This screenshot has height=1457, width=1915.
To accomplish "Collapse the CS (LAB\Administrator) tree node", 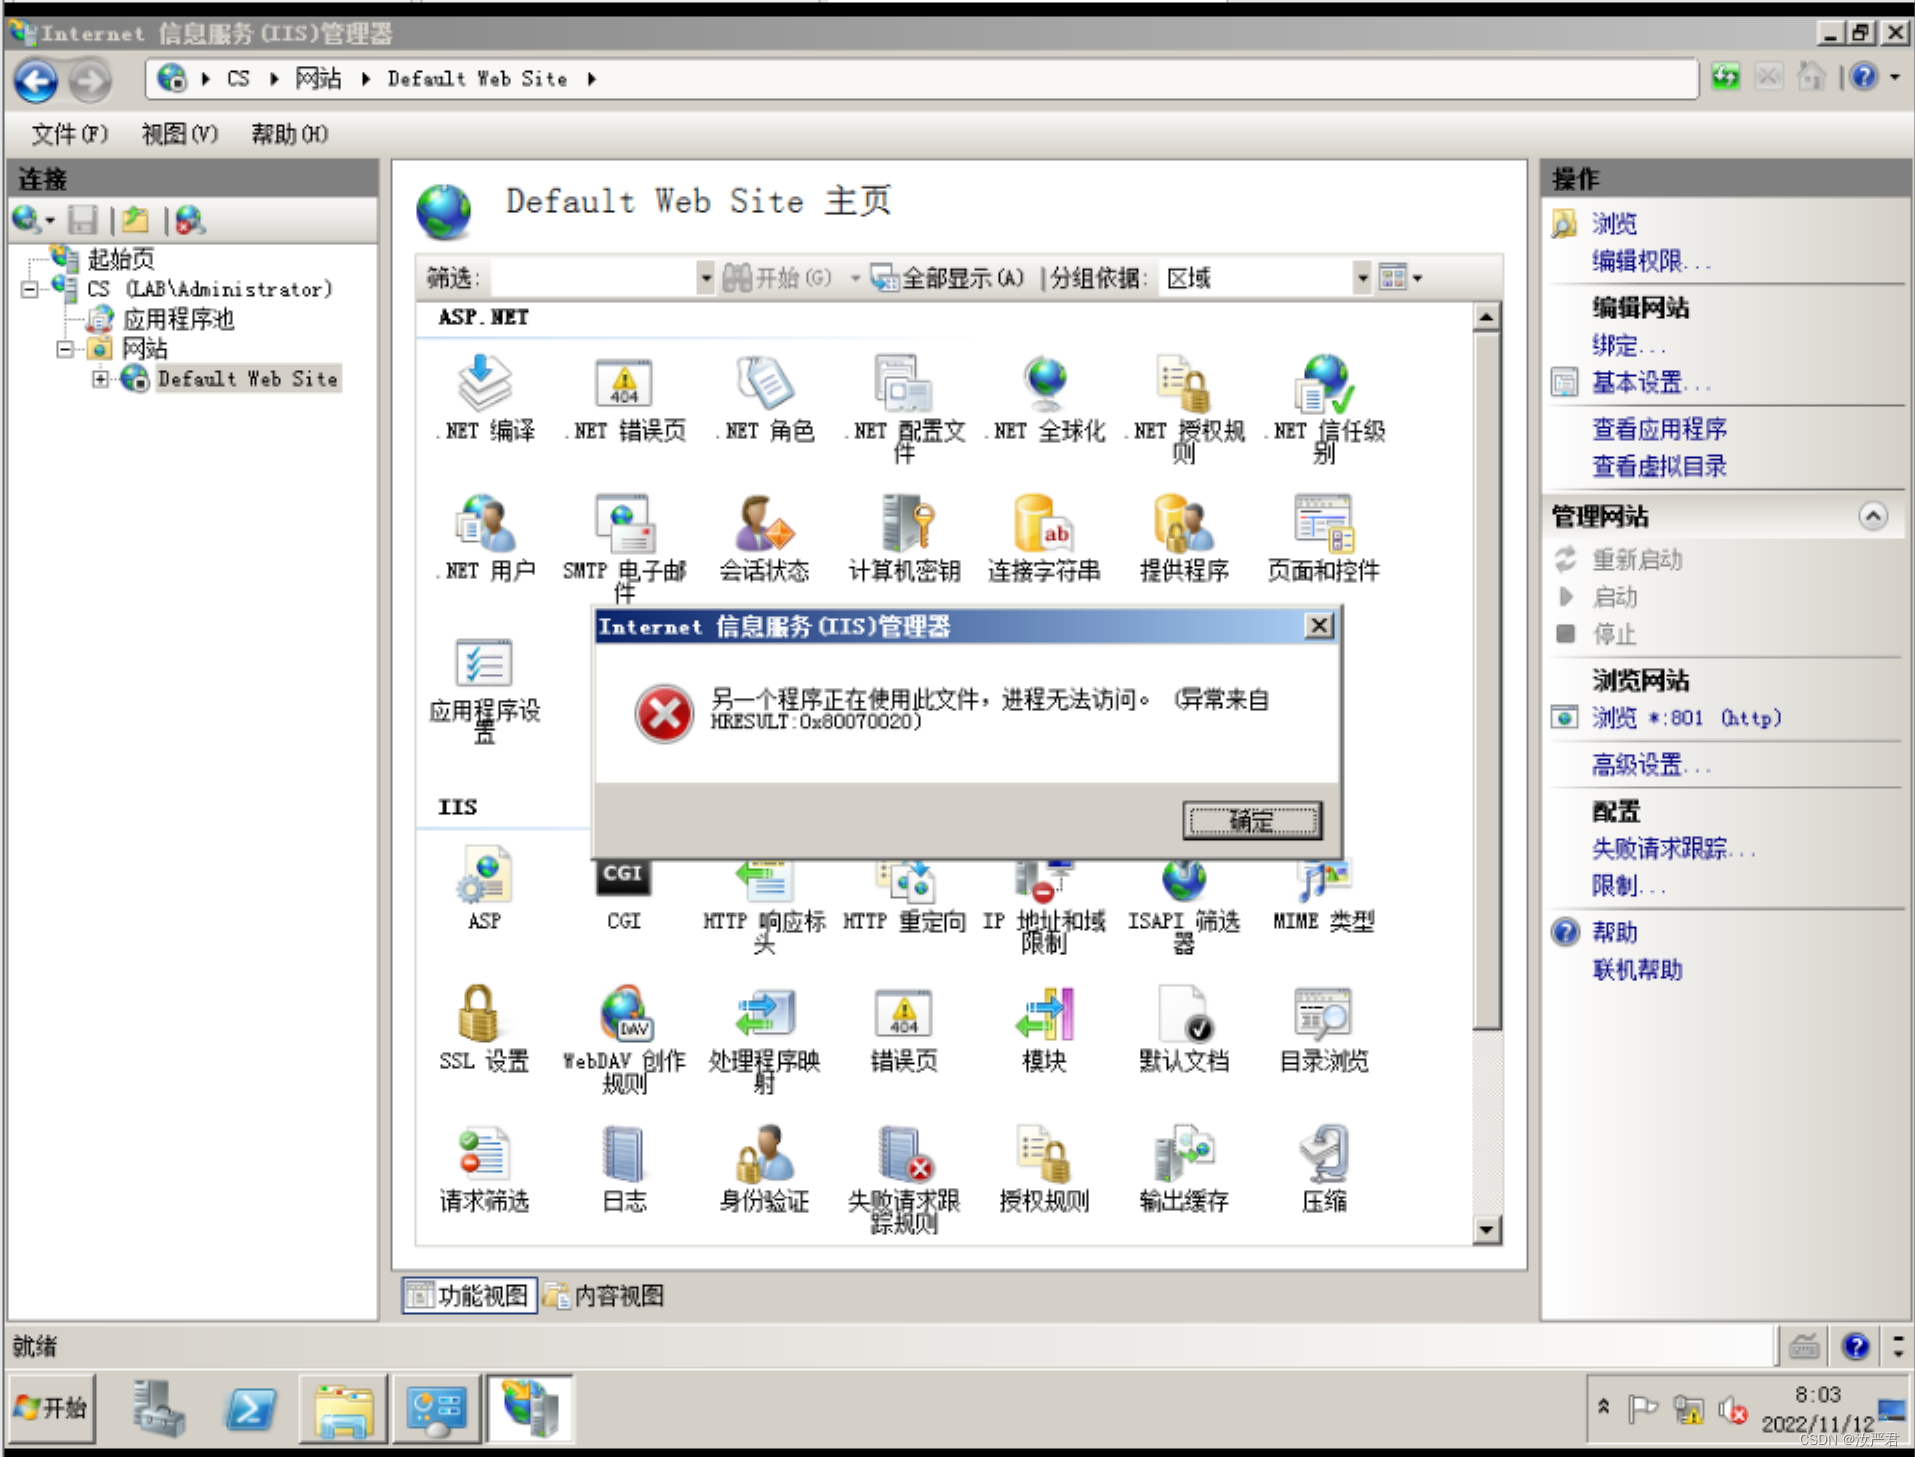I will click(x=30, y=290).
